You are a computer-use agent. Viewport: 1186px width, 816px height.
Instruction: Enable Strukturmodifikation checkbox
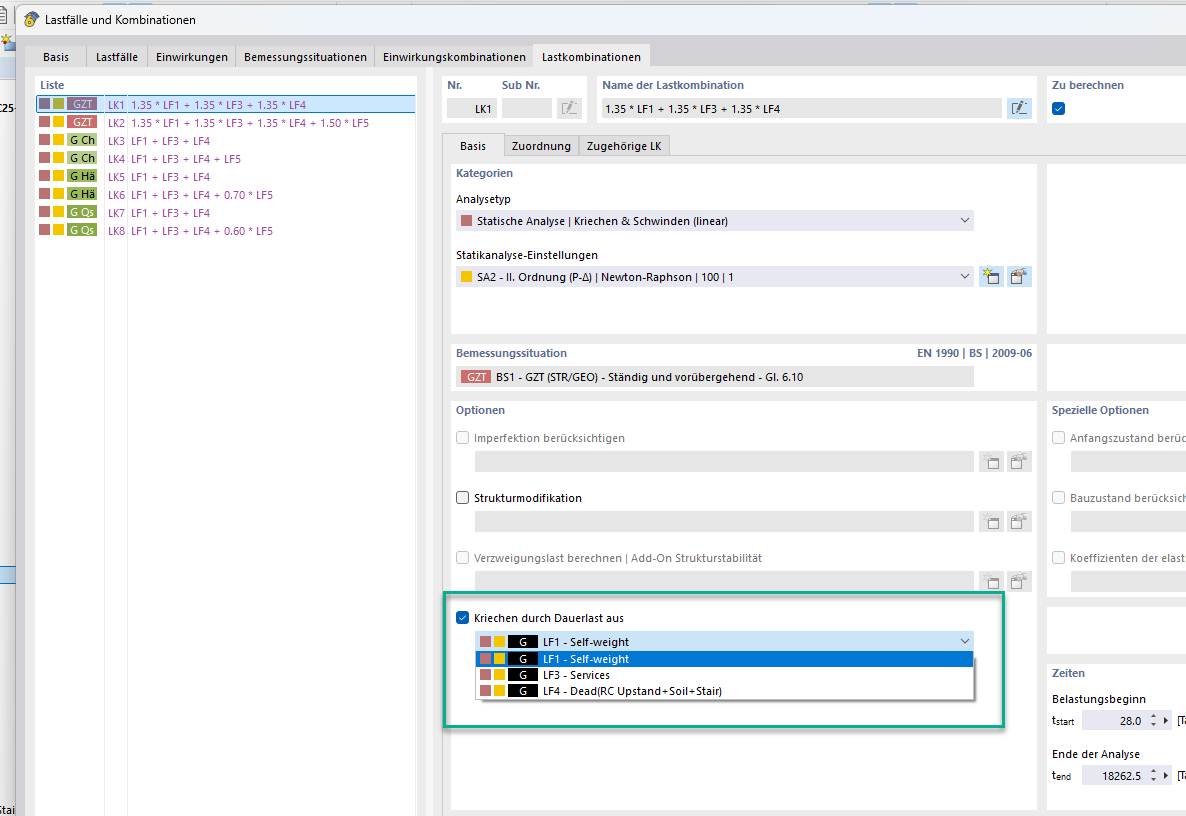pyautogui.click(x=462, y=498)
